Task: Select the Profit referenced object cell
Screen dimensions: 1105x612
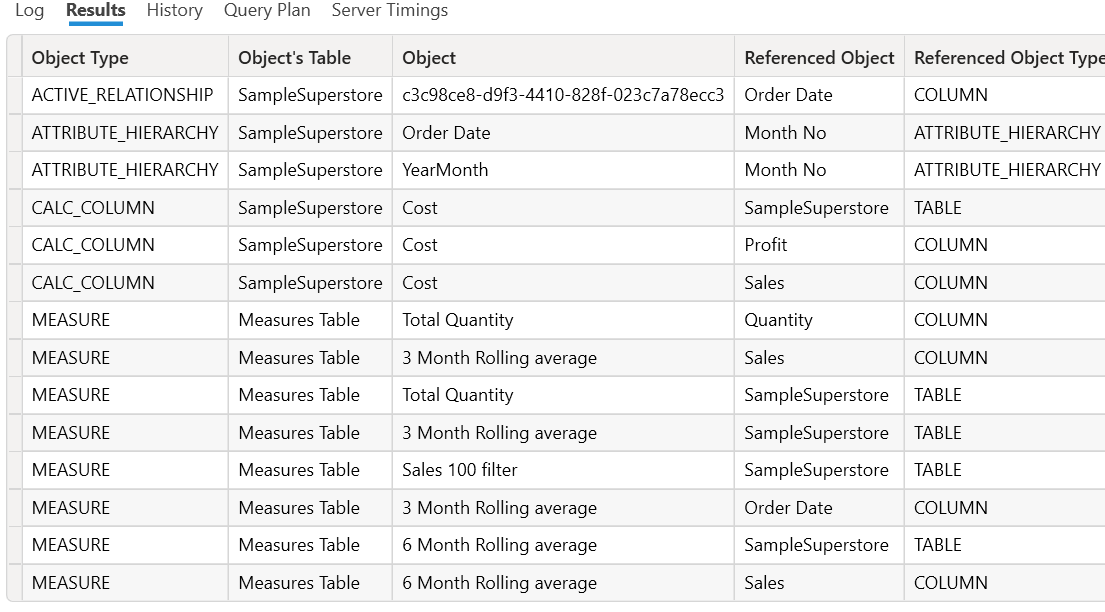Action: click(766, 245)
